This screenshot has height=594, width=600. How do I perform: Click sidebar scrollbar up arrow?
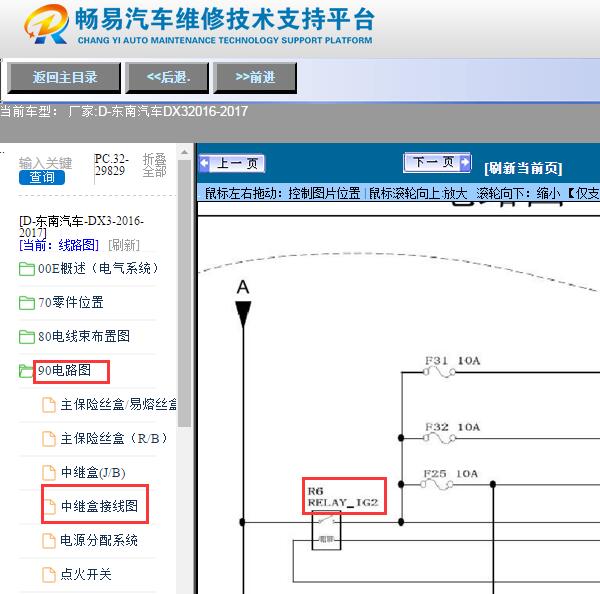[184, 152]
